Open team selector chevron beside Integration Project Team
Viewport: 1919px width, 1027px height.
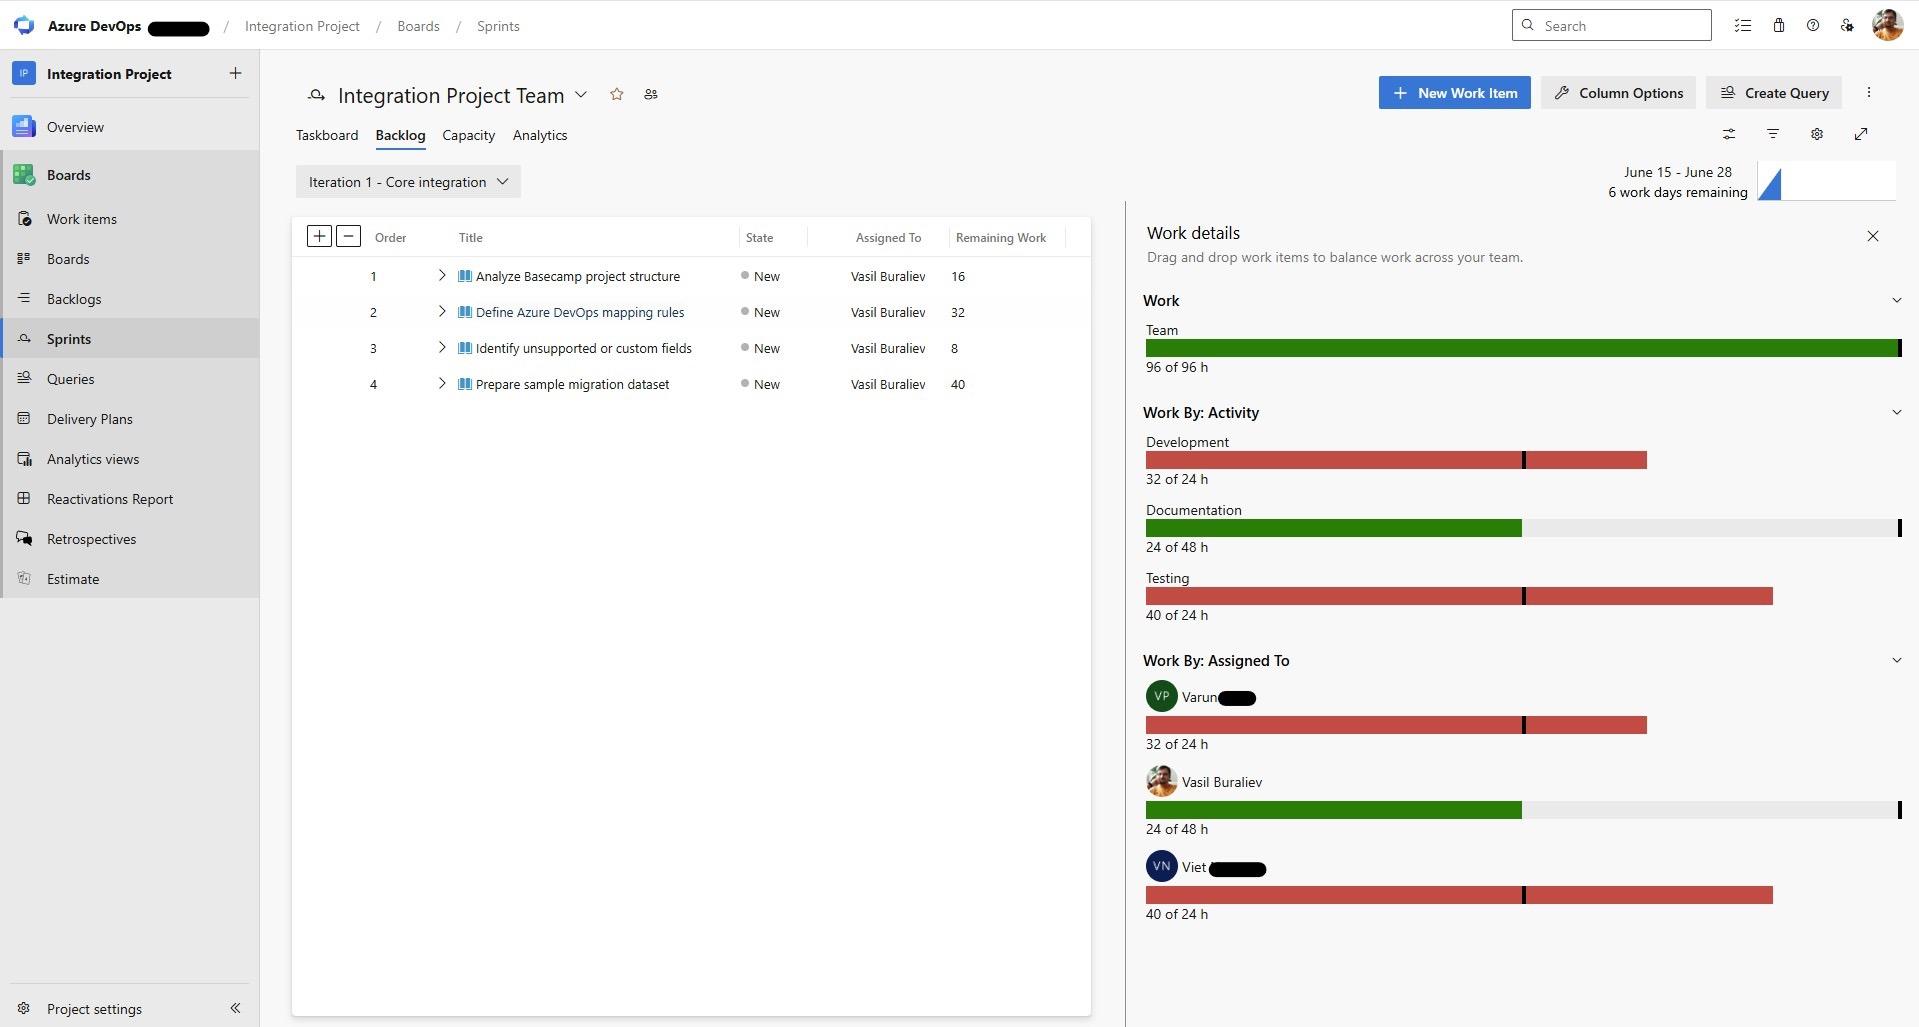tap(581, 95)
